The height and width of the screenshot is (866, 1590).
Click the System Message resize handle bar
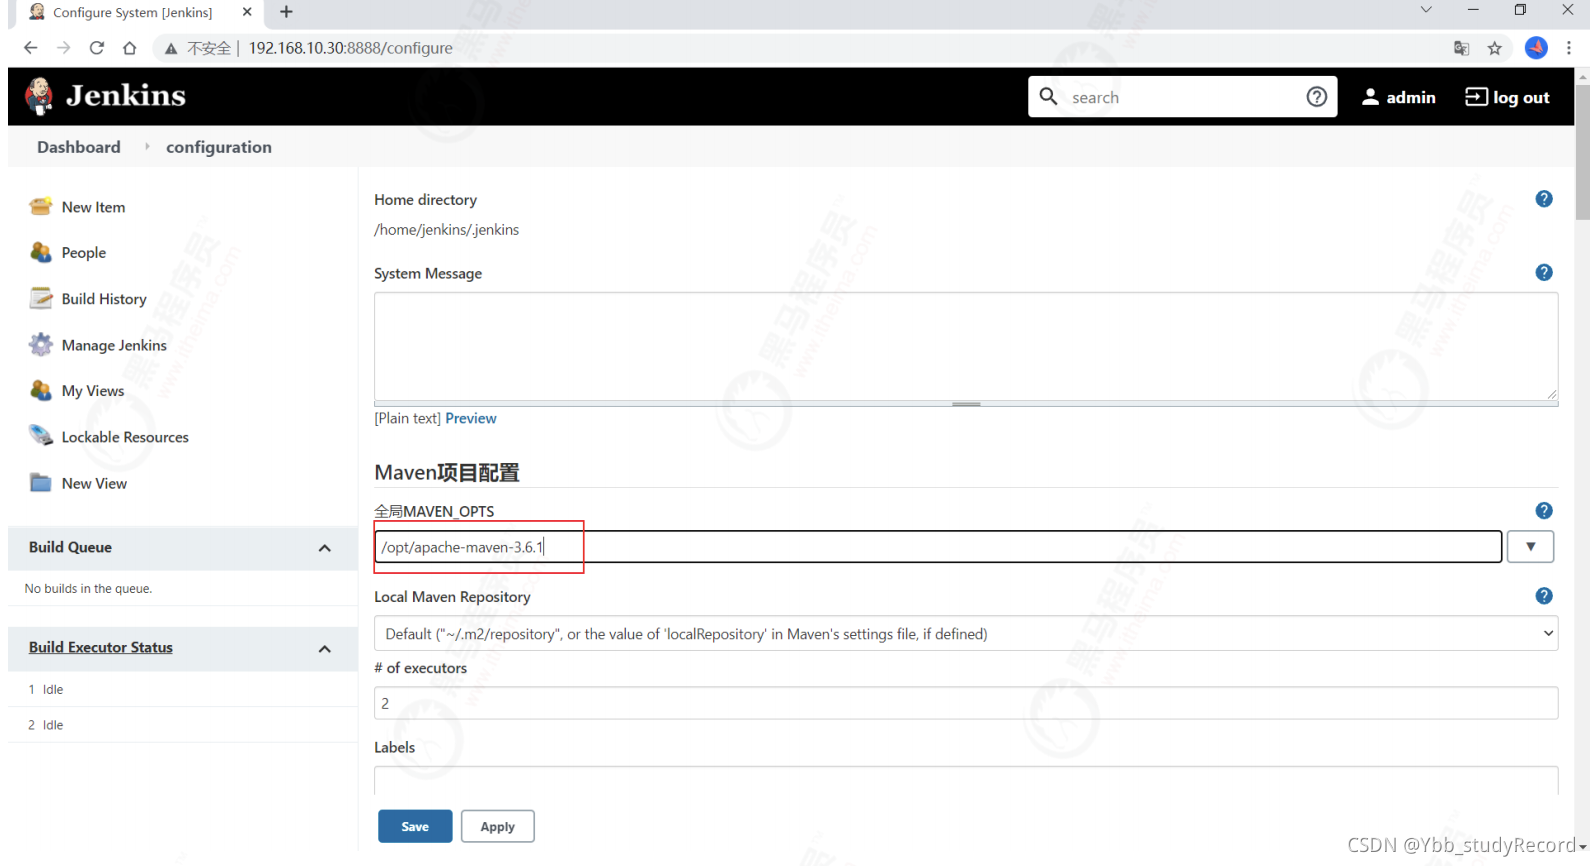(966, 404)
